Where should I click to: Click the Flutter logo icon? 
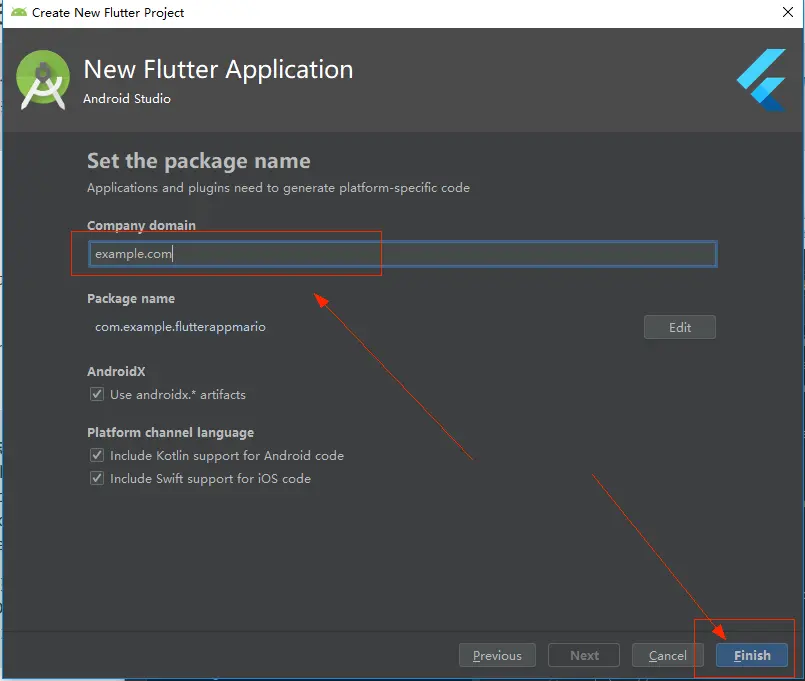[761, 80]
